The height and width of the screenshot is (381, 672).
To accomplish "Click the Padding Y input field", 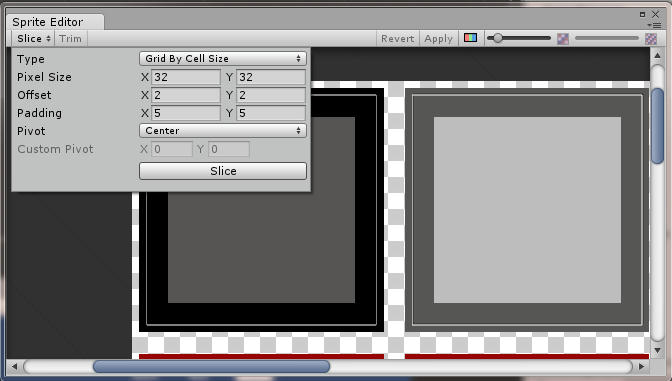I will click(x=271, y=113).
